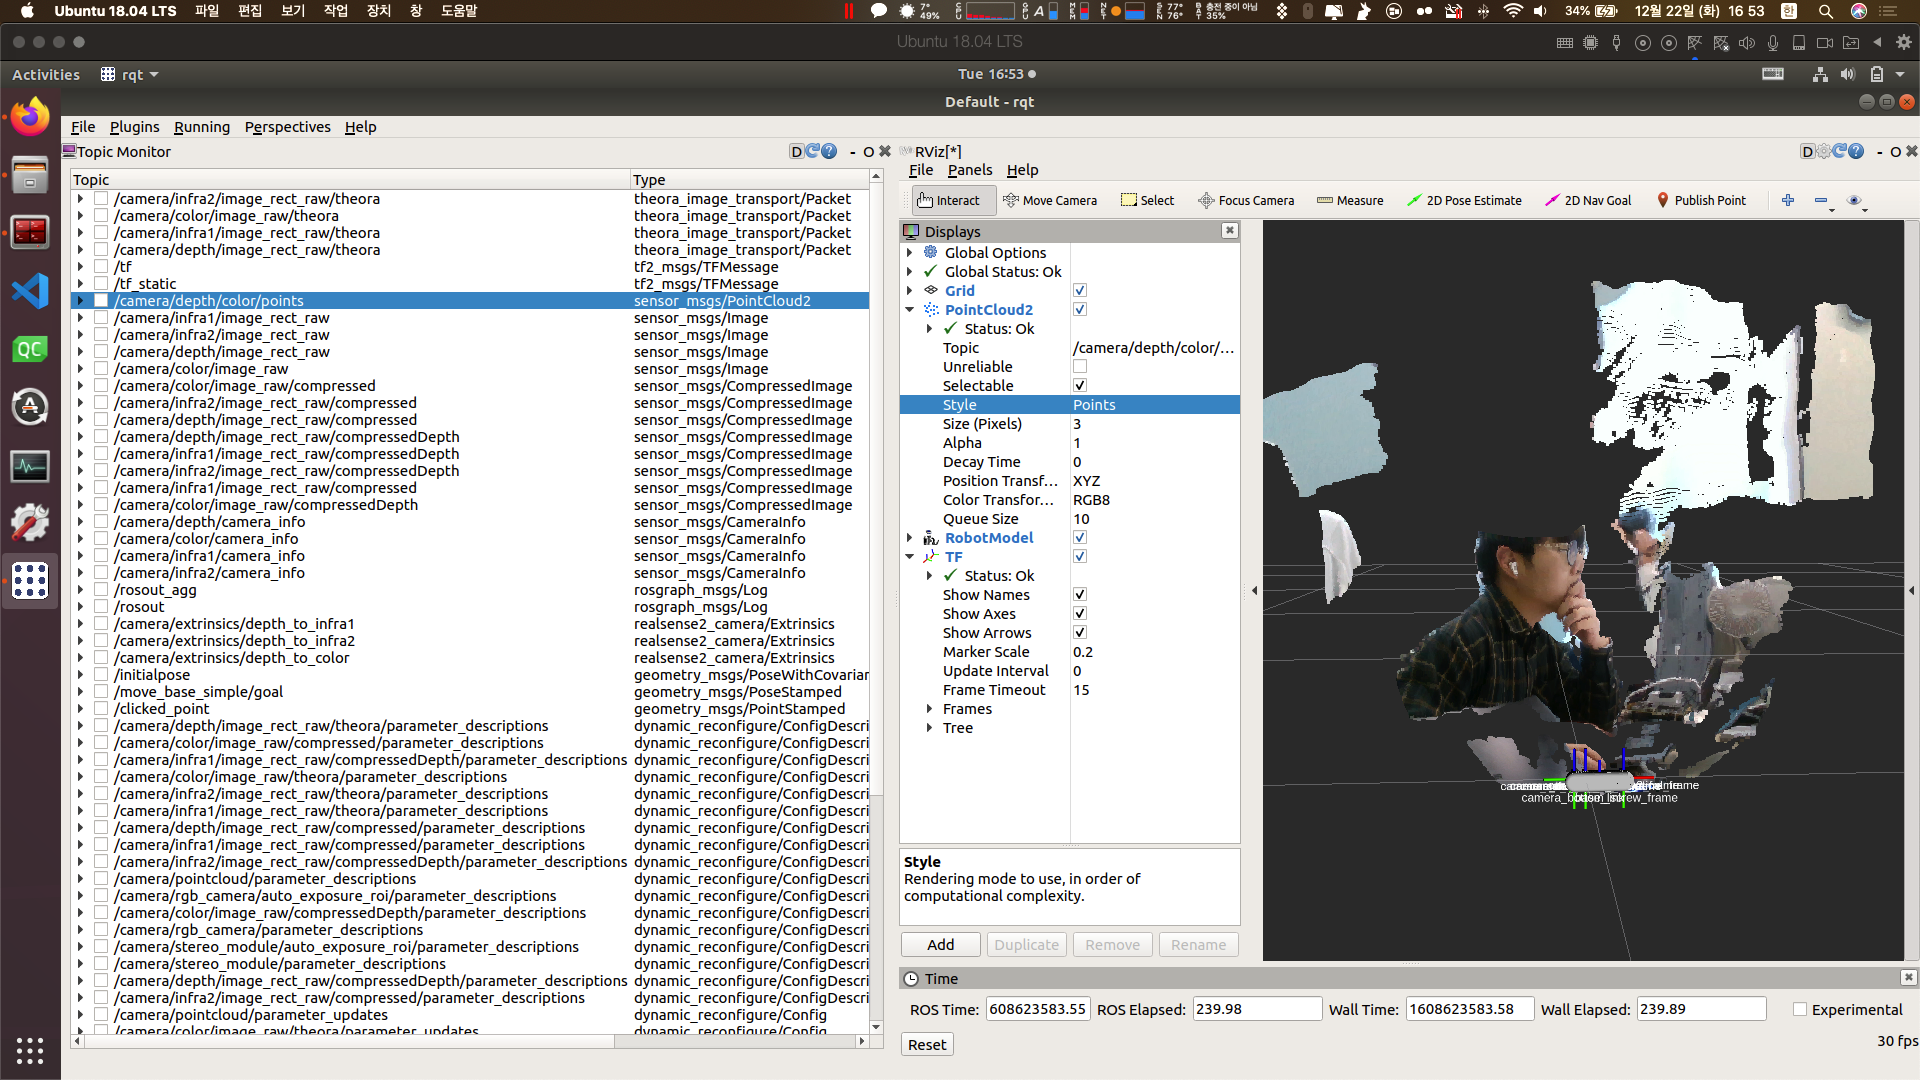Uncheck the Grid display checkbox
This screenshot has width=1920, height=1080.
point(1080,291)
